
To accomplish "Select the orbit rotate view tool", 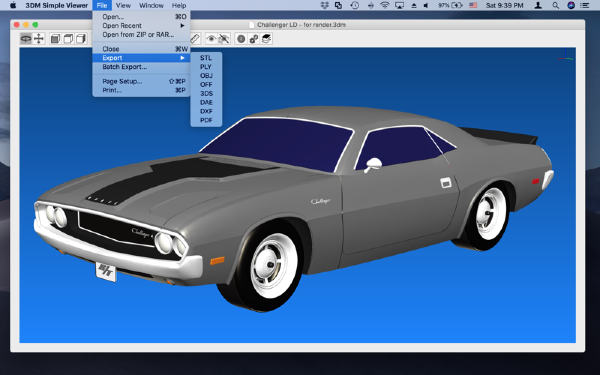I will coord(26,39).
